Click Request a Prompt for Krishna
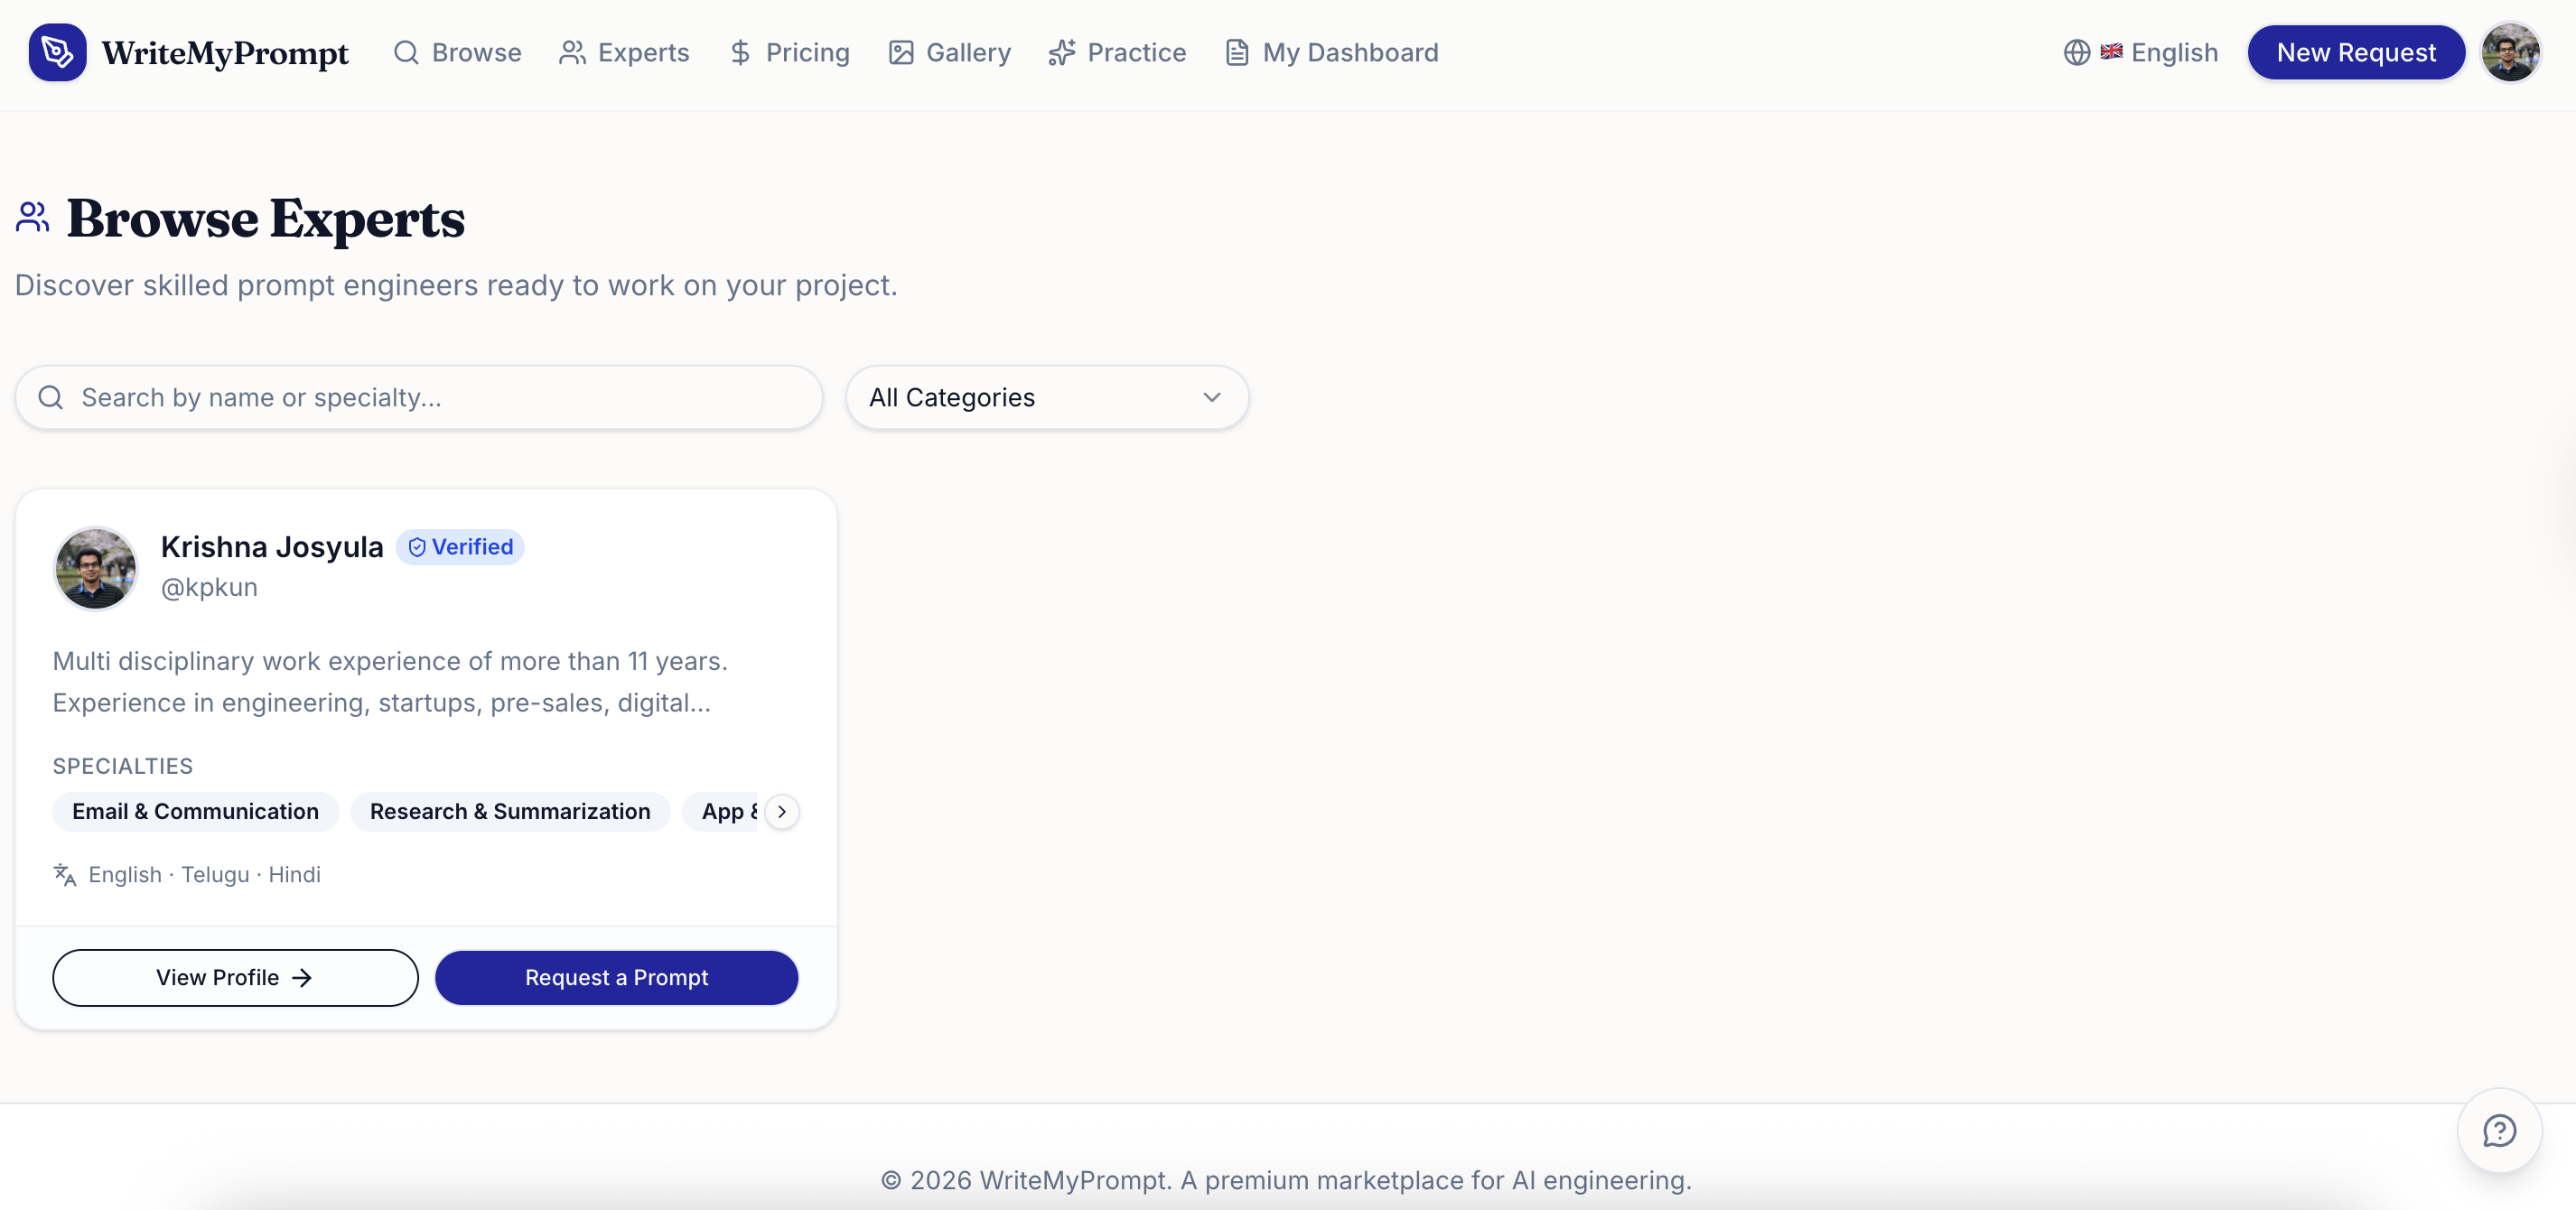The width and height of the screenshot is (2576, 1210). click(x=616, y=977)
